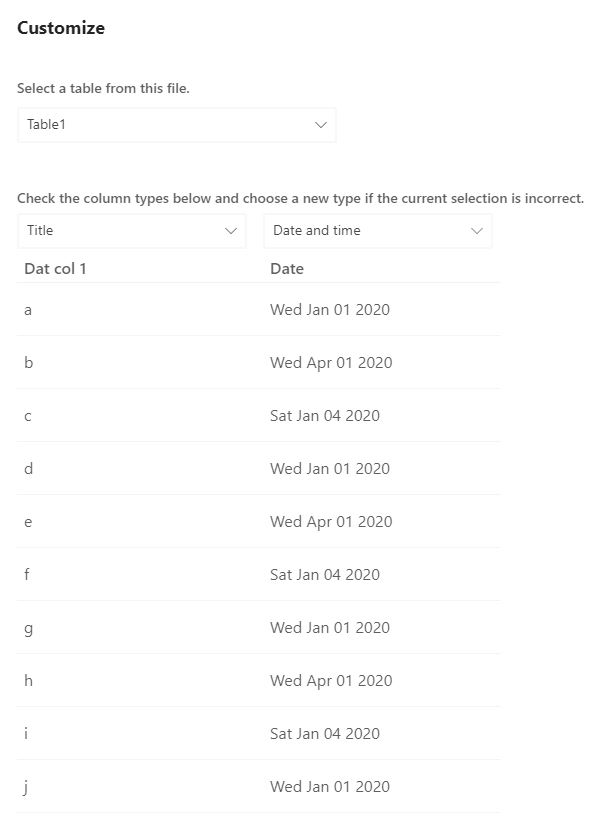Click the date value in row j
Viewport: 615px width, 817px height.
[x=330, y=787]
